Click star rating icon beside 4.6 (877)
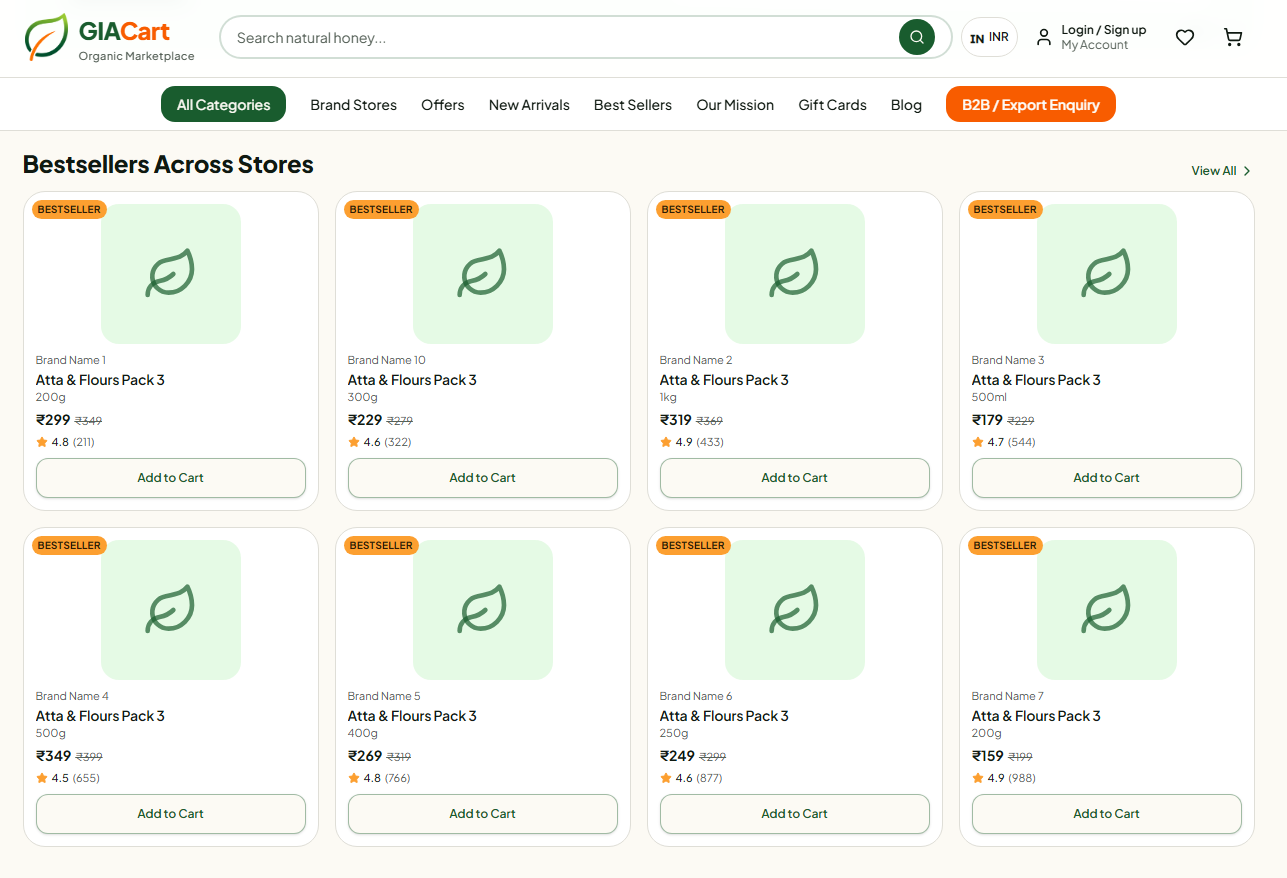The height and width of the screenshot is (878, 1287). (x=666, y=778)
